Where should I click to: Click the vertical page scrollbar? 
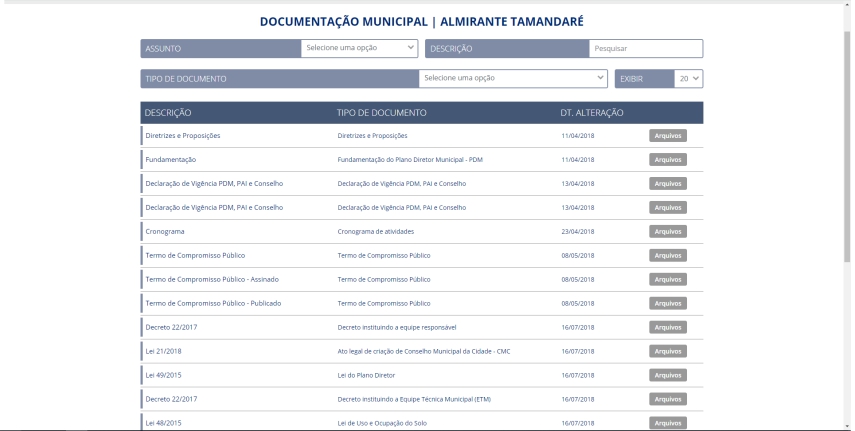coord(849,200)
